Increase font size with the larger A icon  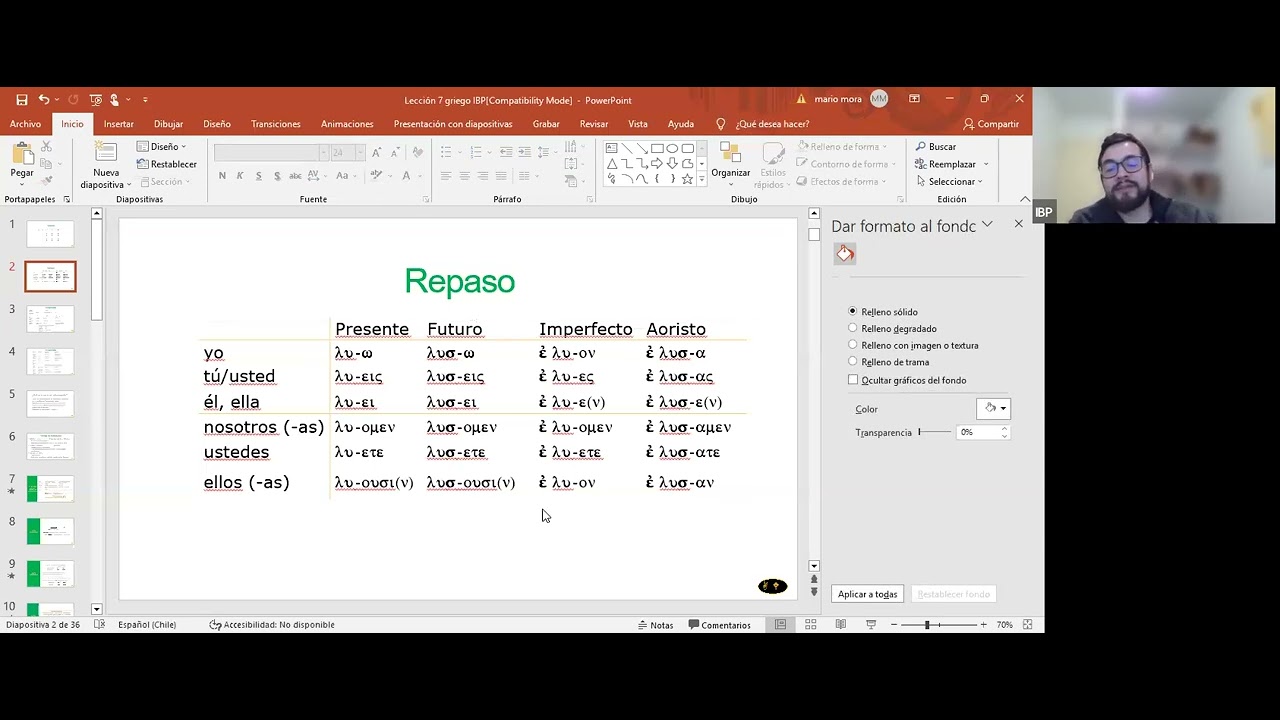click(x=378, y=152)
